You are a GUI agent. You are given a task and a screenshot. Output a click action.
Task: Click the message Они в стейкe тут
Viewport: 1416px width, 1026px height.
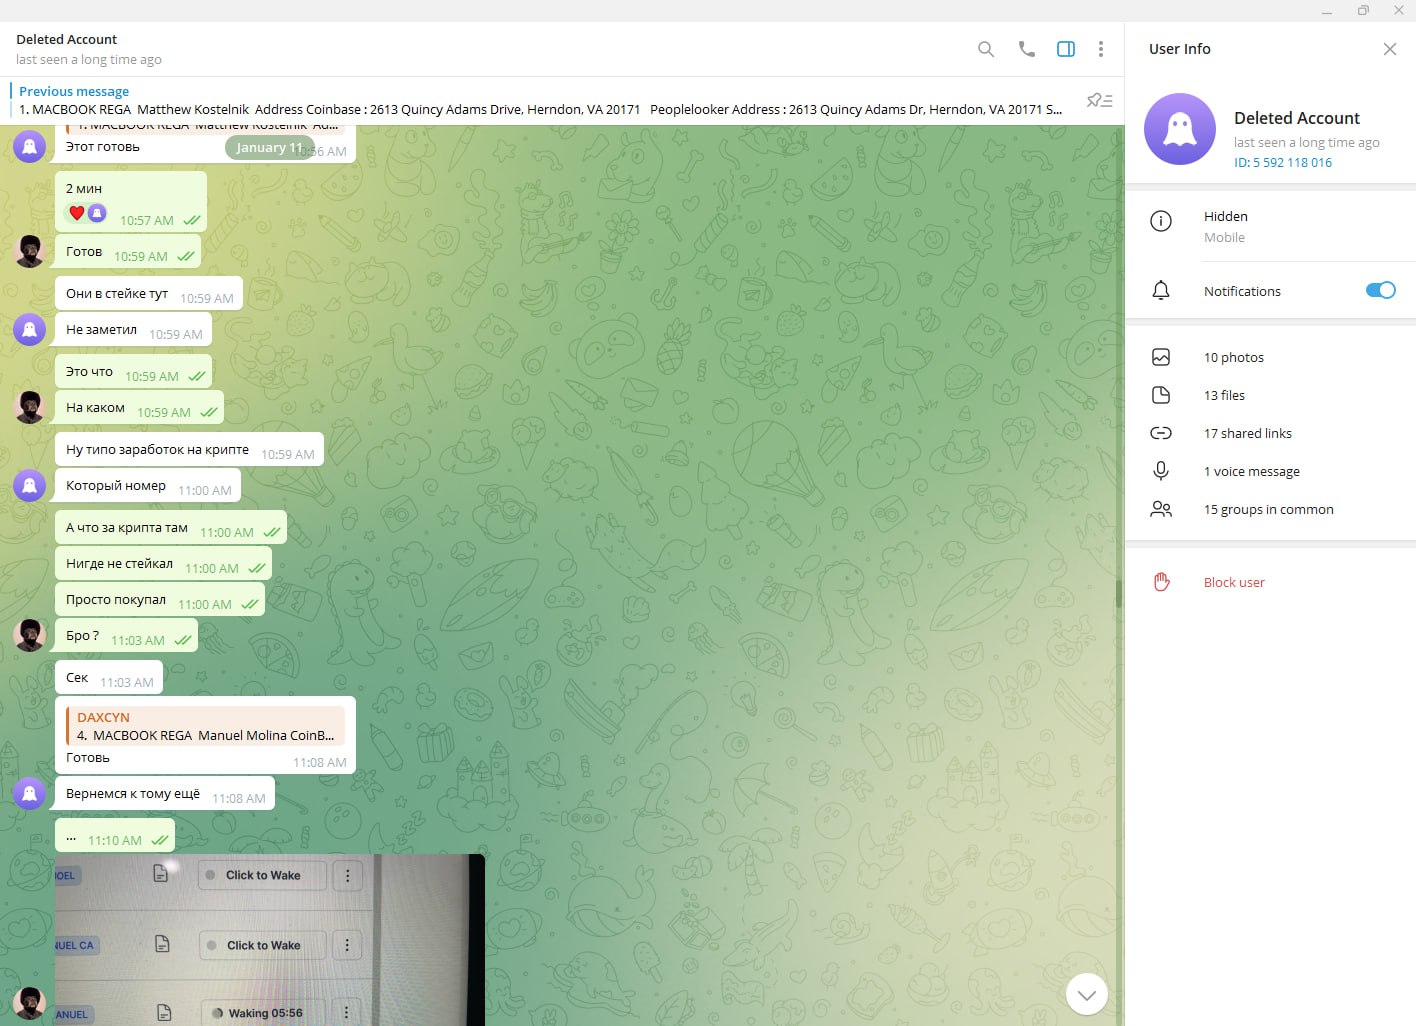149,294
